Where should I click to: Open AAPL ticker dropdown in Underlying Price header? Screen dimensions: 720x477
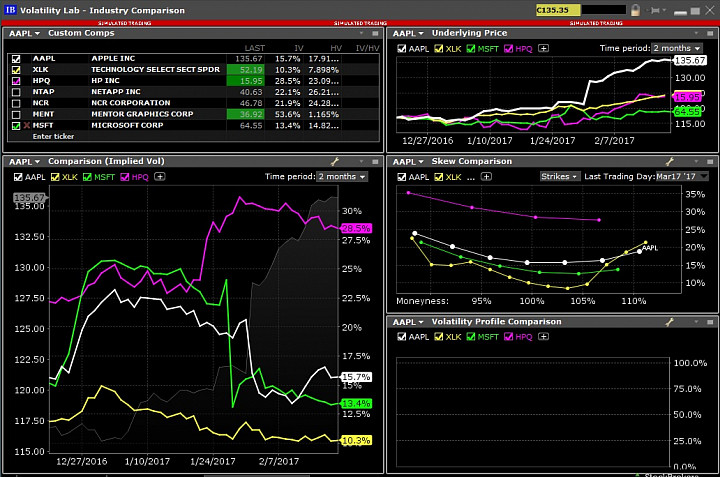(408, 33)
